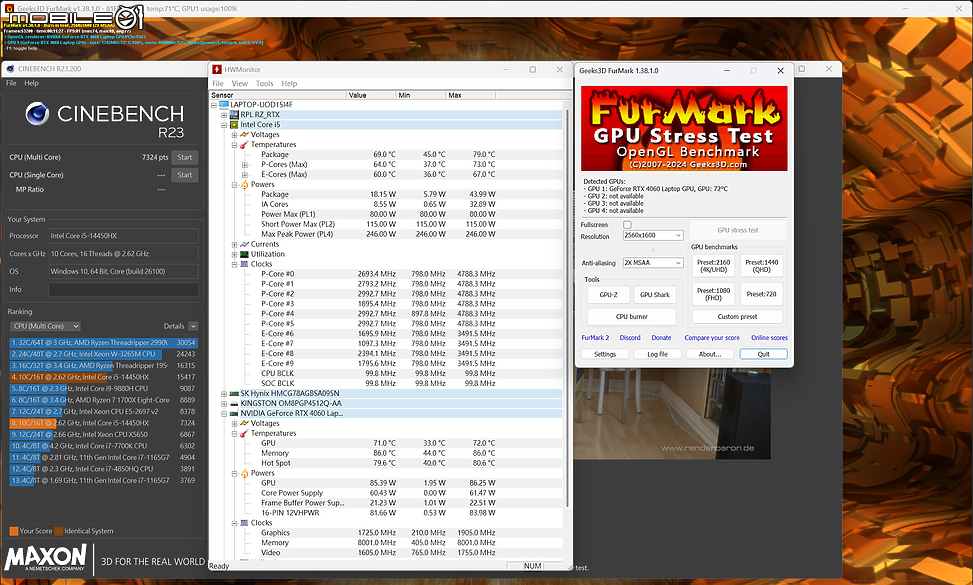Open FurMark Settings
This screenshot has width=973, height=585.
605,354
